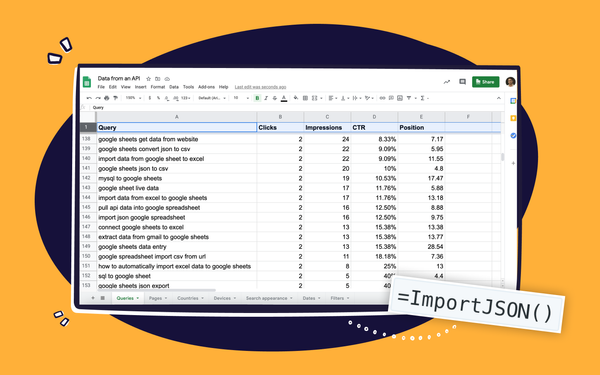Open the View menu
The image size is (600, 375).
click(126, 87)
